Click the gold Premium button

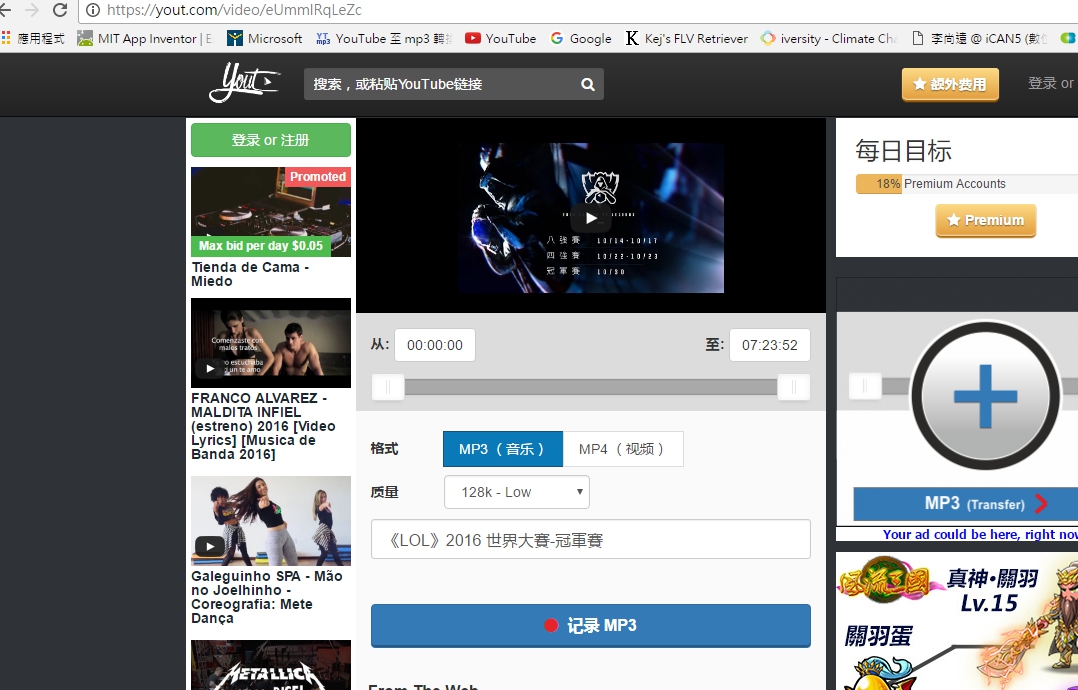tap(985, 220)
